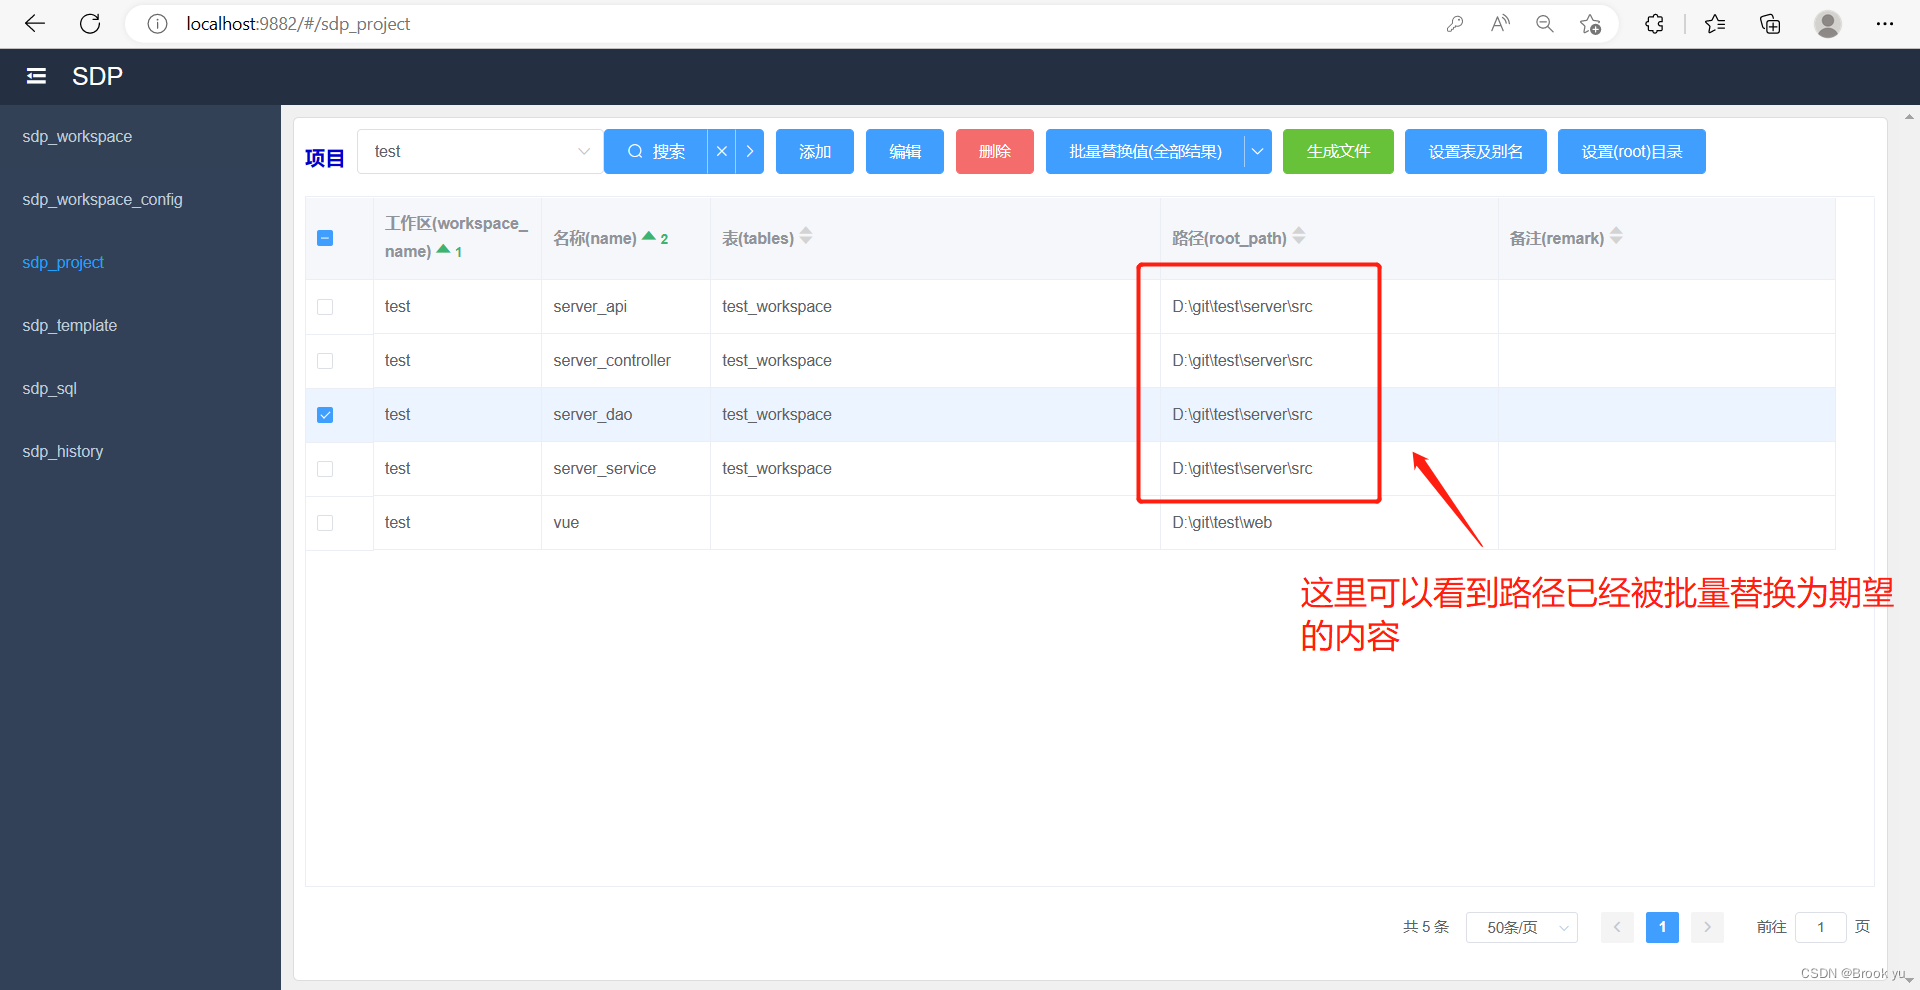The width and height of the screenshot is (1920, 990).
Task: Click the 编辑 edit button
Action: point(905,151)
